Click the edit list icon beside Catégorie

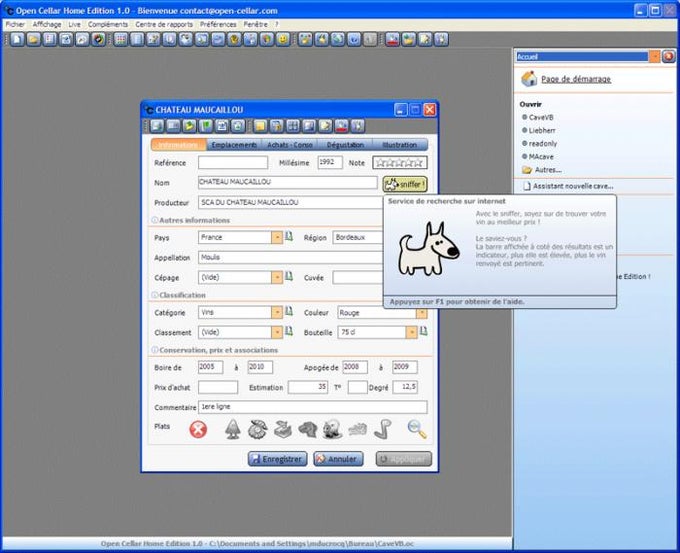coord(289,311)
